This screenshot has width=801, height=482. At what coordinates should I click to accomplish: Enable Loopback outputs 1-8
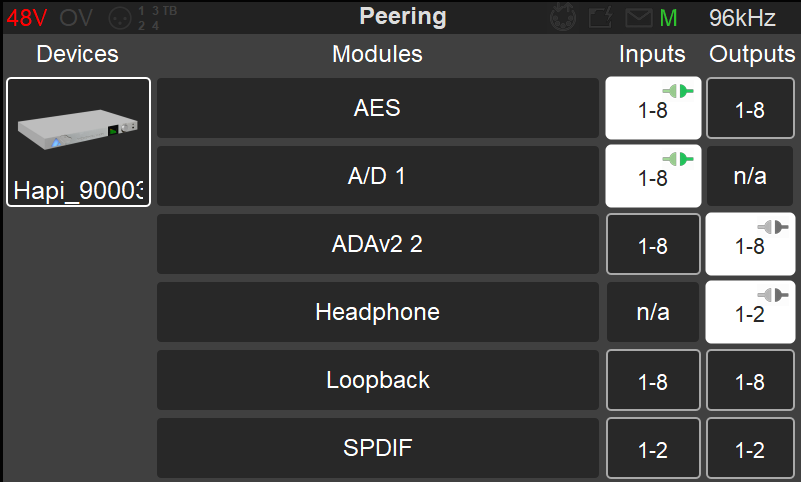[x=750, y=380]
